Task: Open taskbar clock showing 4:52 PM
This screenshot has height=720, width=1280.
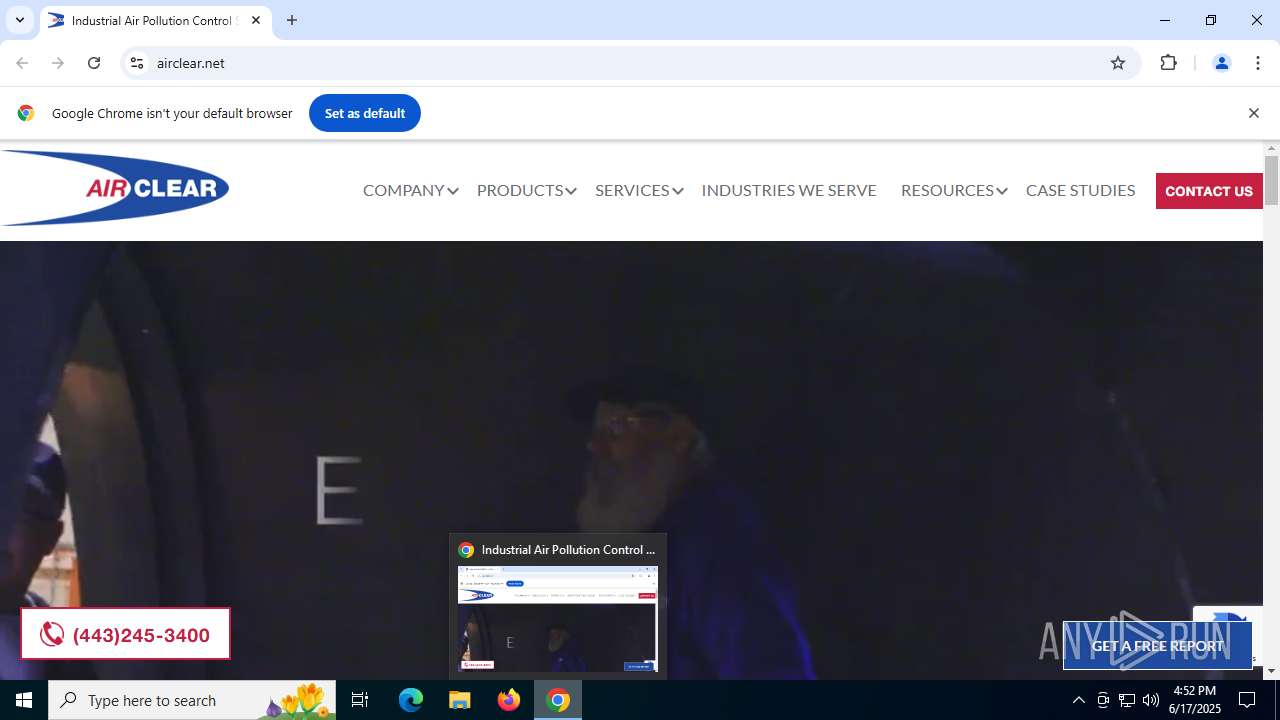Action: pos(1195,700)
